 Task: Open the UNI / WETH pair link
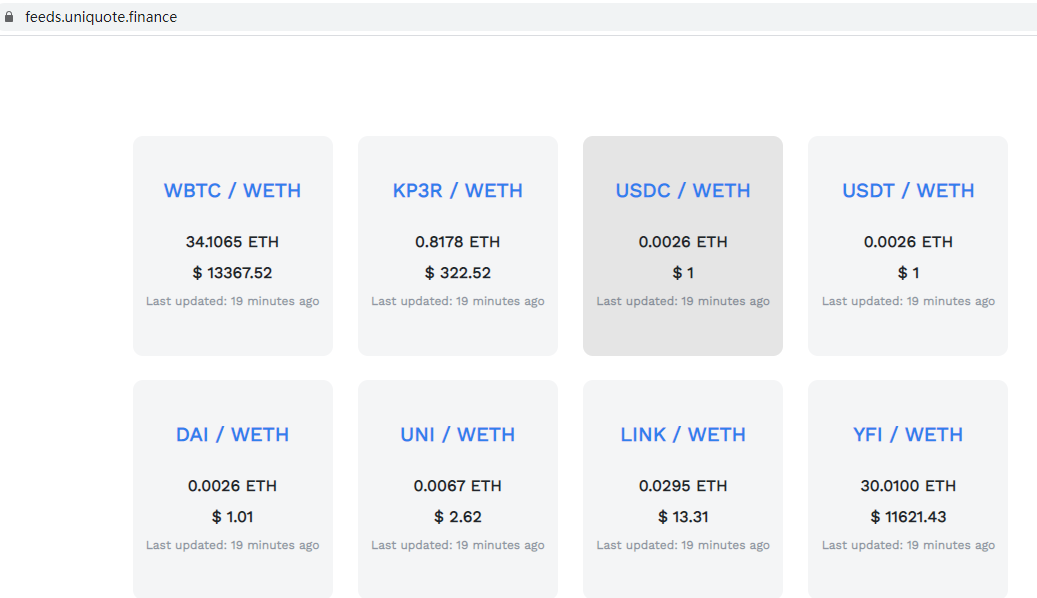(x=458, y=435)
